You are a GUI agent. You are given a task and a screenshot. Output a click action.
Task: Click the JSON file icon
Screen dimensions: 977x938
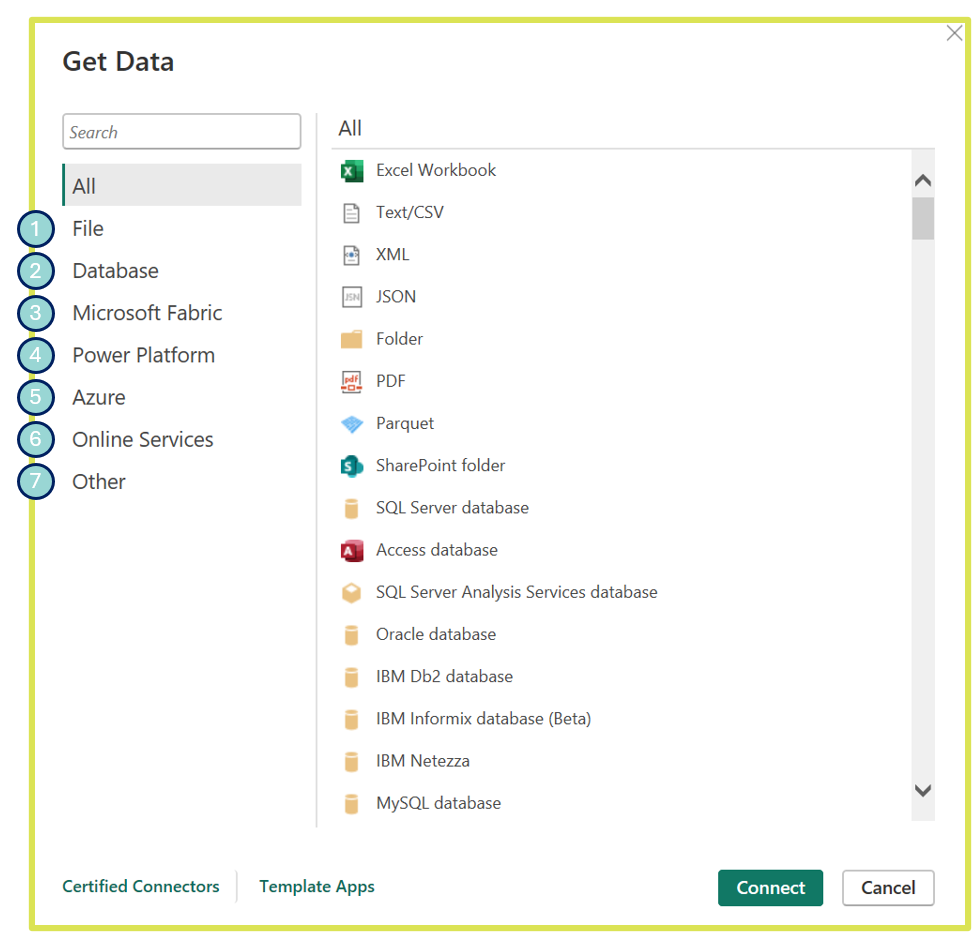351,297
